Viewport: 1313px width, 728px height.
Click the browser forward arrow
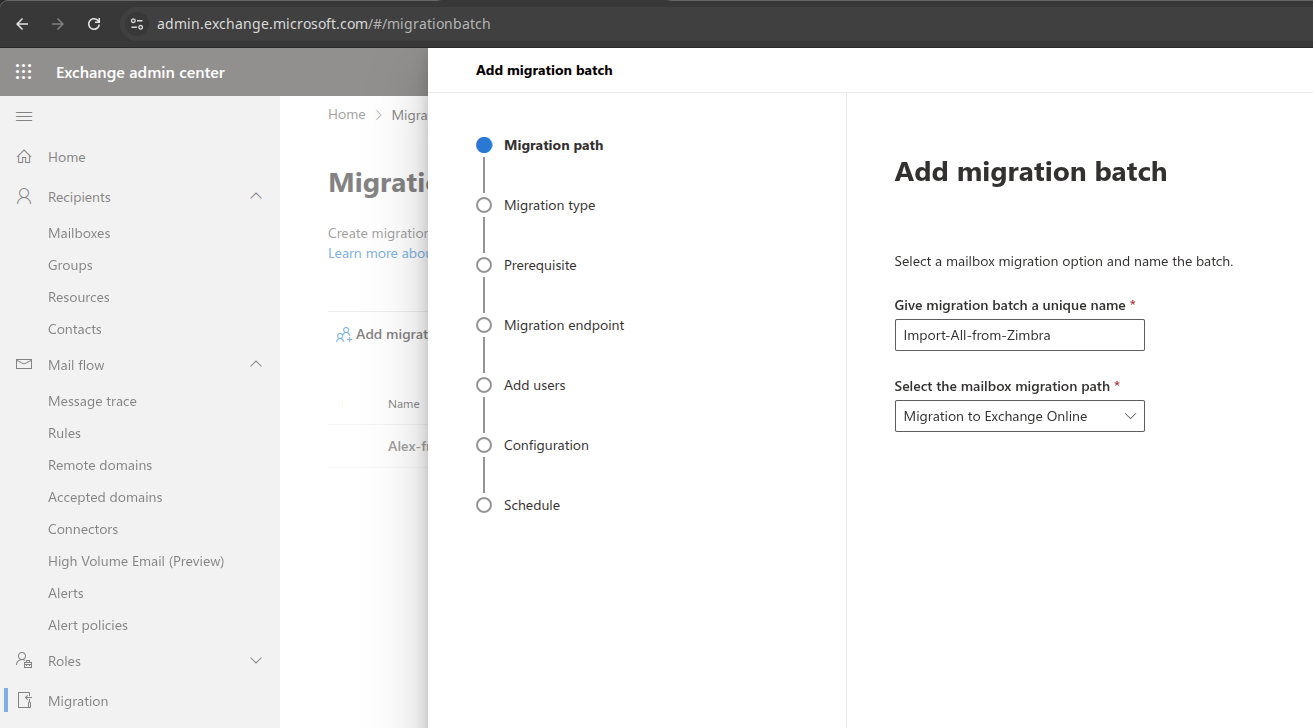(58, 23)
